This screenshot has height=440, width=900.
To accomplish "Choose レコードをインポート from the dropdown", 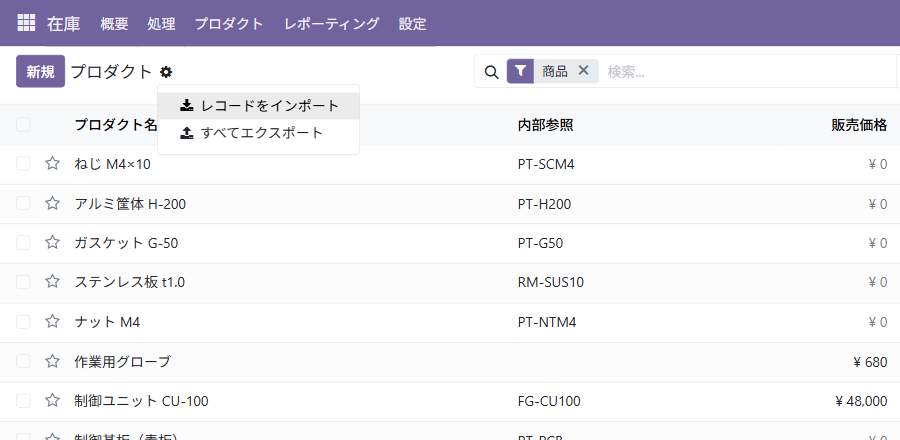I will (259, 106).
